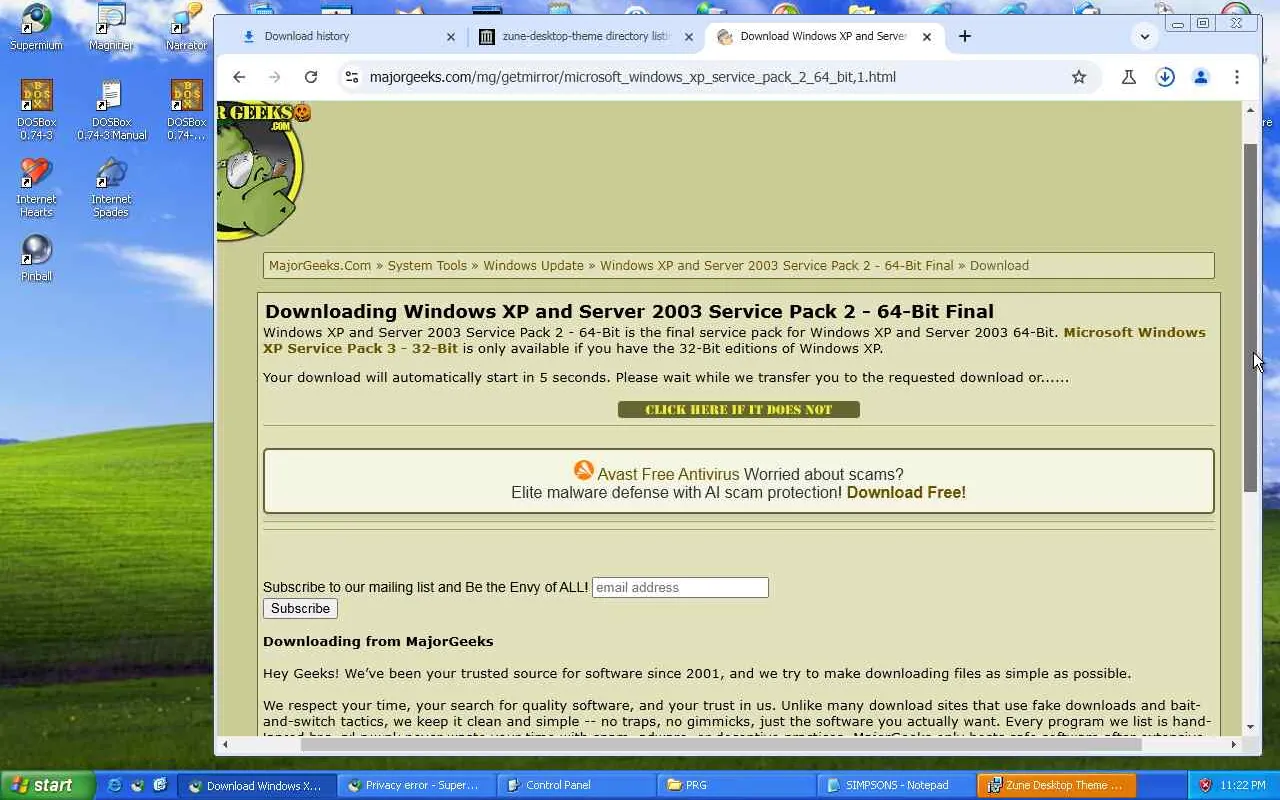Select the Internet Hearts desktop icon

[x=36, y=187]
